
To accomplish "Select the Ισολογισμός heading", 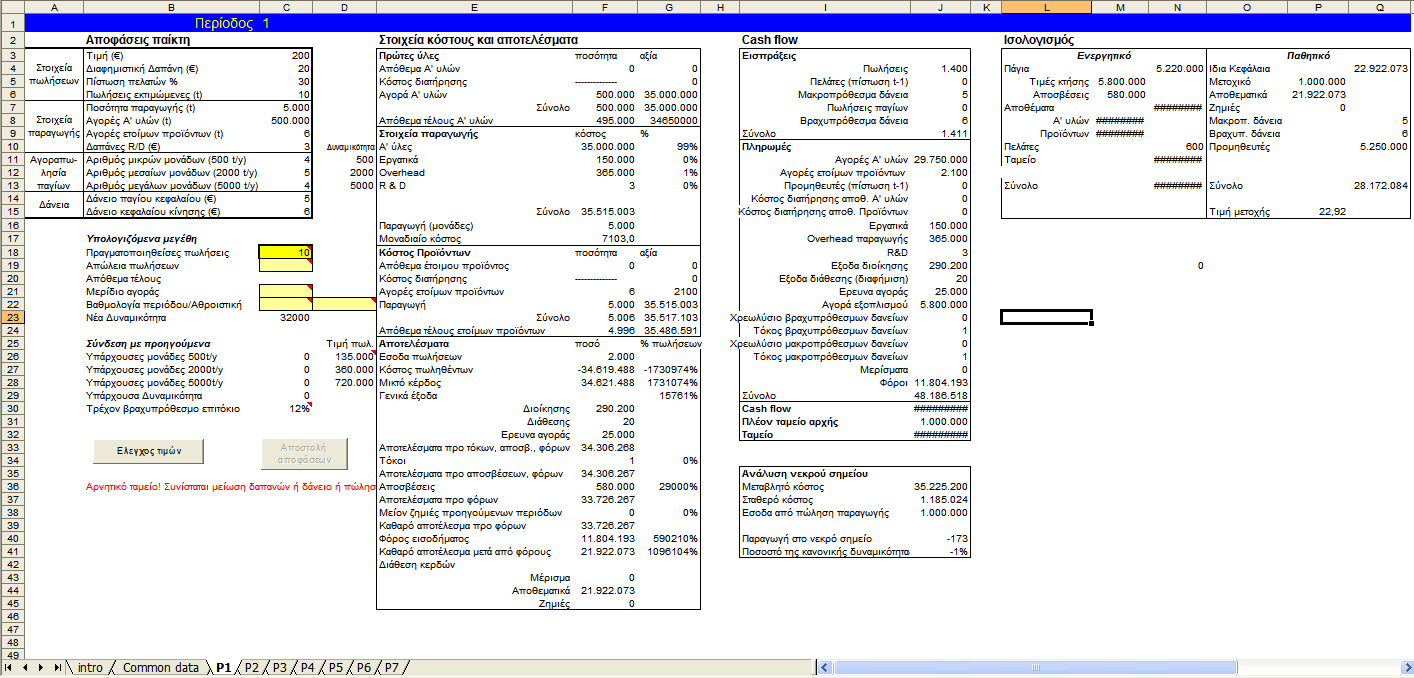I will click(x=1038, y=40).
